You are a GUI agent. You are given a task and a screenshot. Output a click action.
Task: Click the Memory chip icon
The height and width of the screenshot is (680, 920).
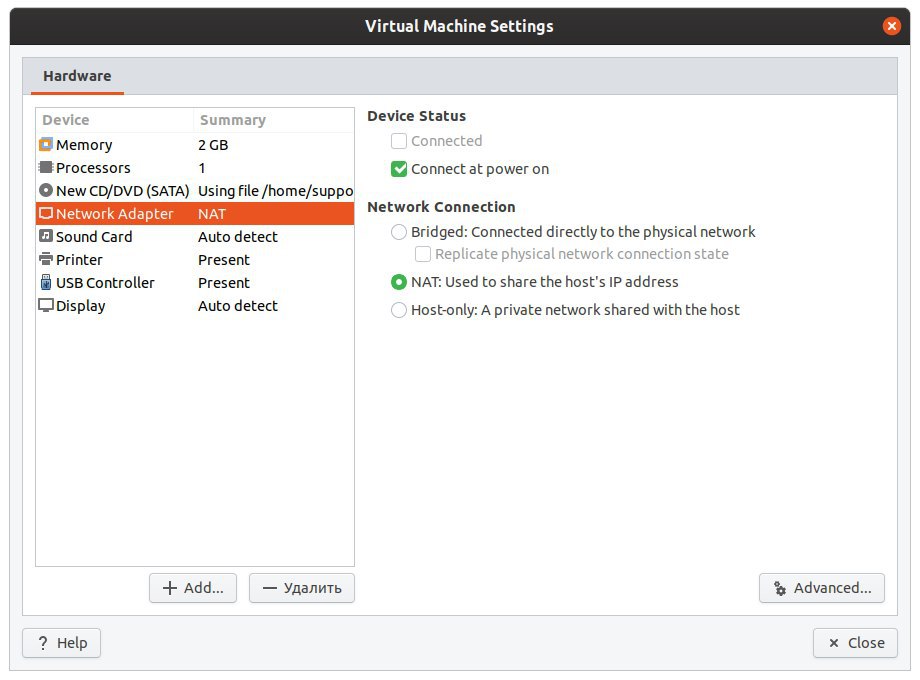point(46,144)
